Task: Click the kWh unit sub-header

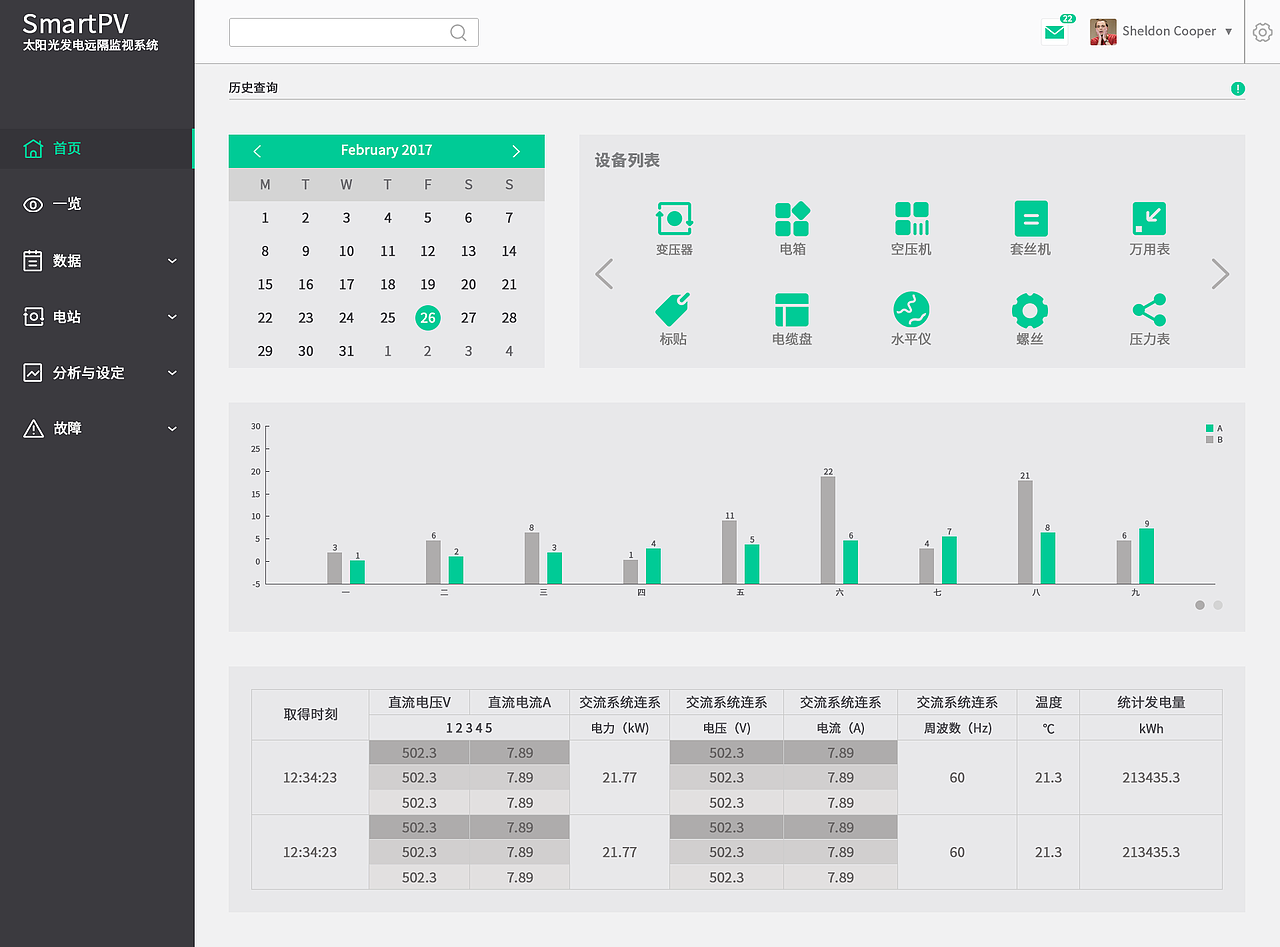Action: click(1151, 728)
